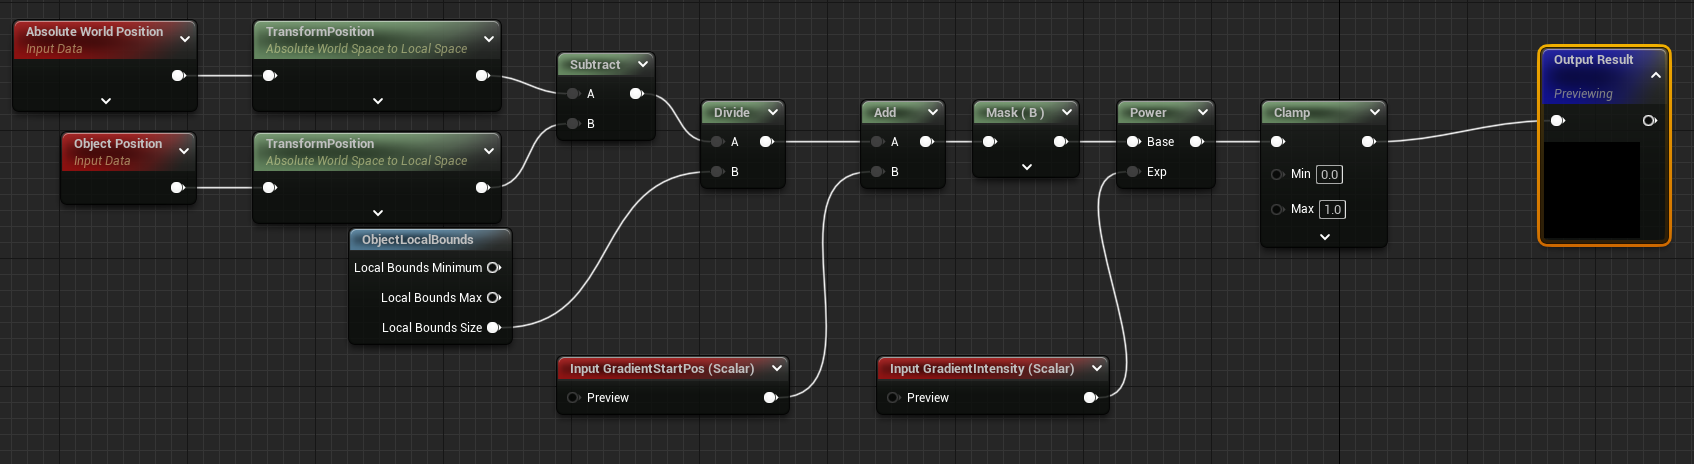
Task: Click the input pin of the lower TransformPosition node
Action: pyautogui.click(x=269, y=187)
